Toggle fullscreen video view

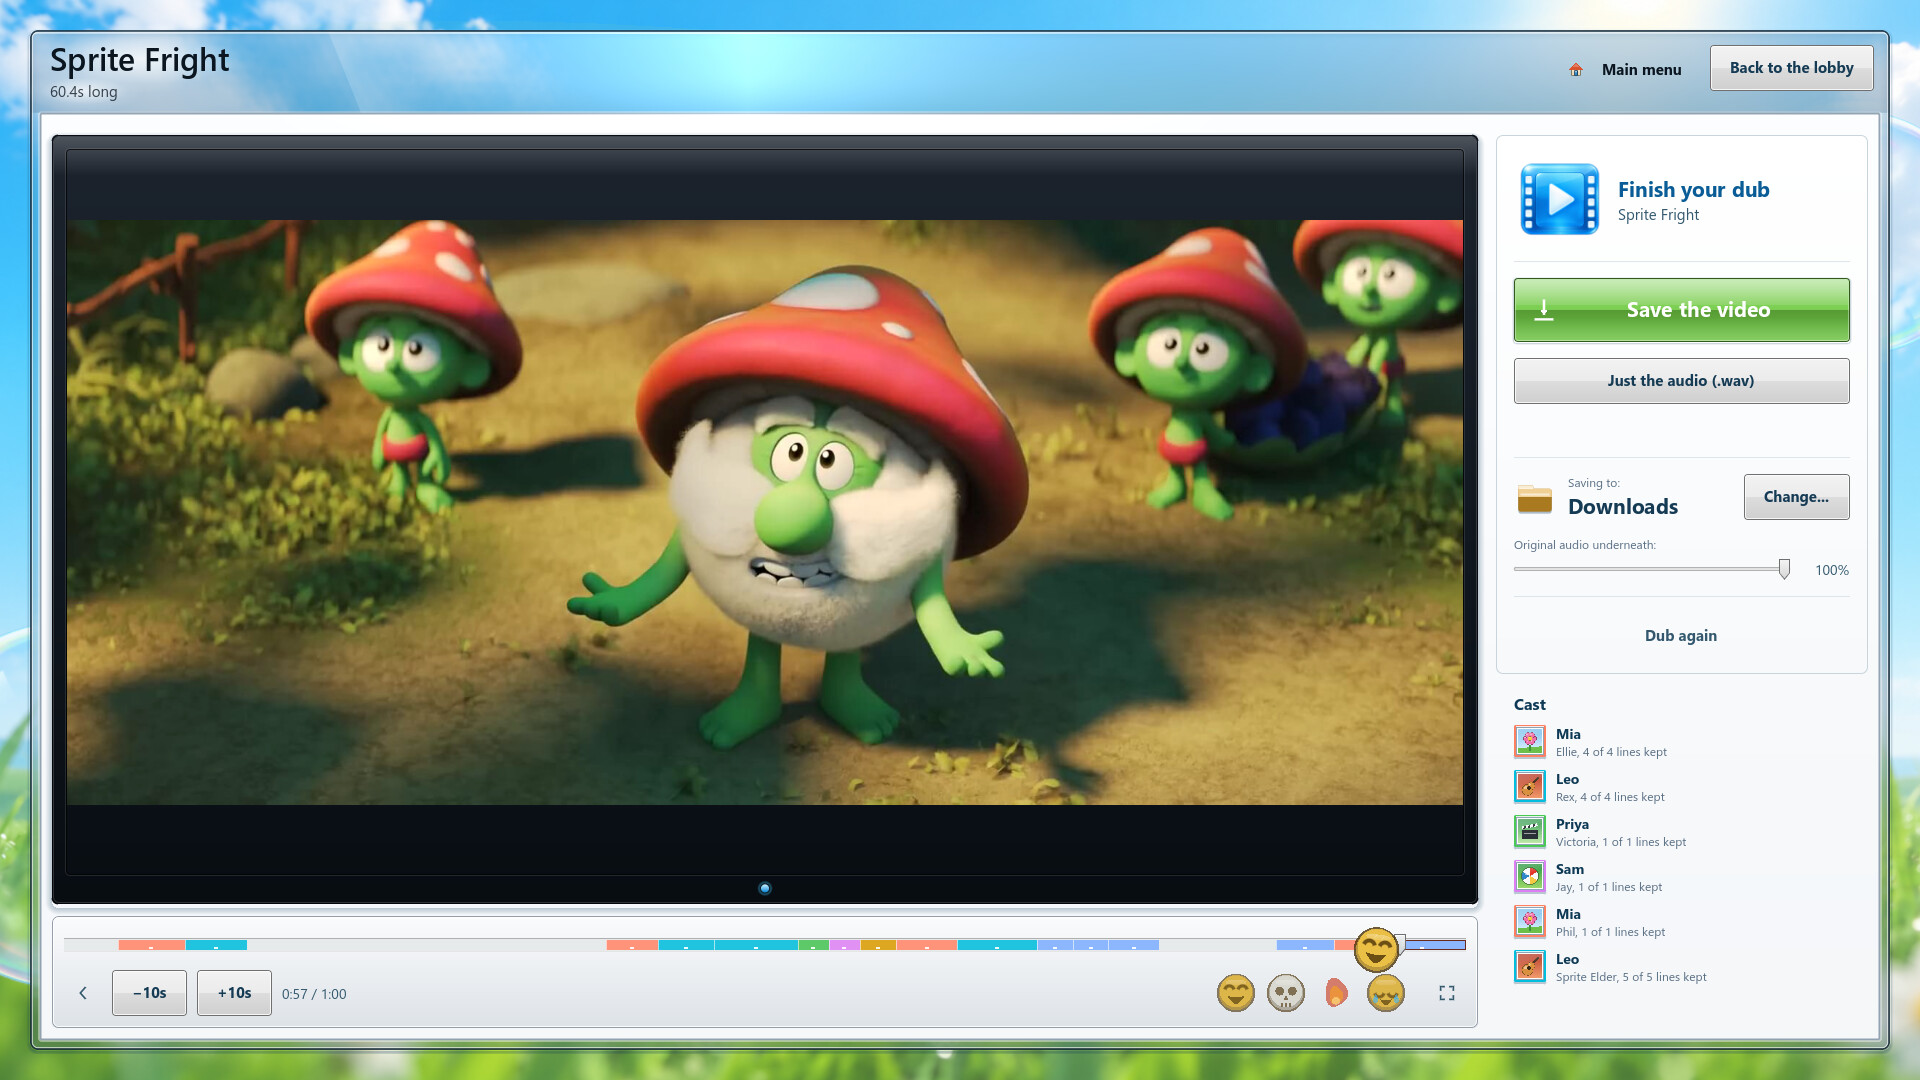tap(1447, 993)
